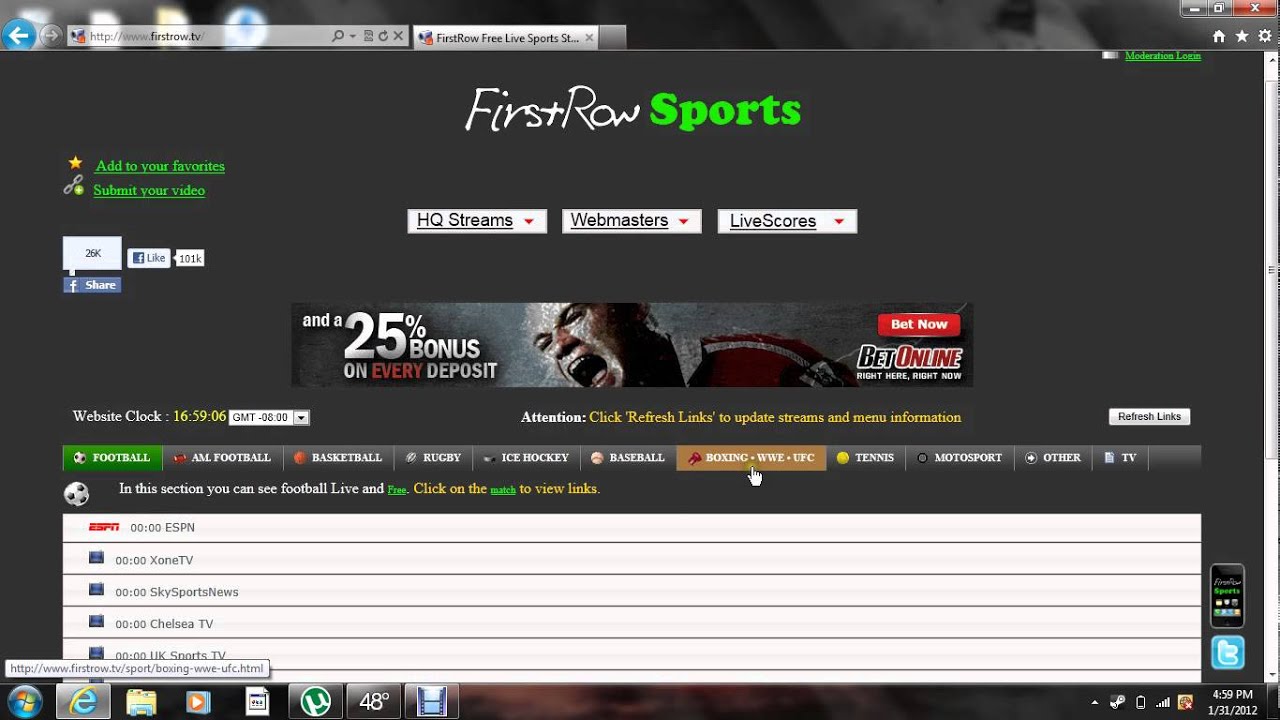Screen dimensions: 1280x720
Task: Click the green match link
Action: click(503, 490)
